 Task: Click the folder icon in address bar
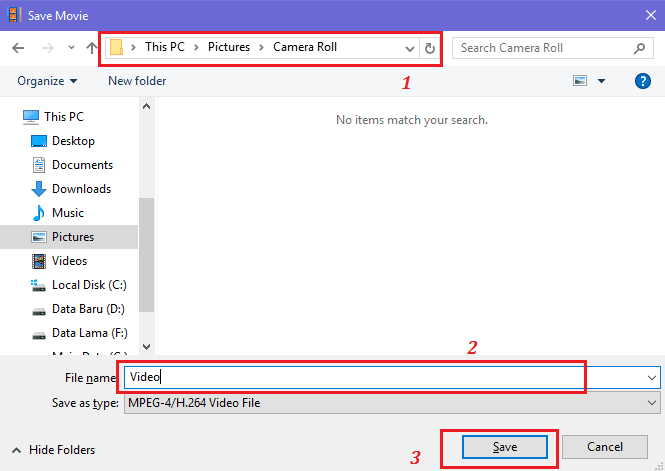(116, 47)
